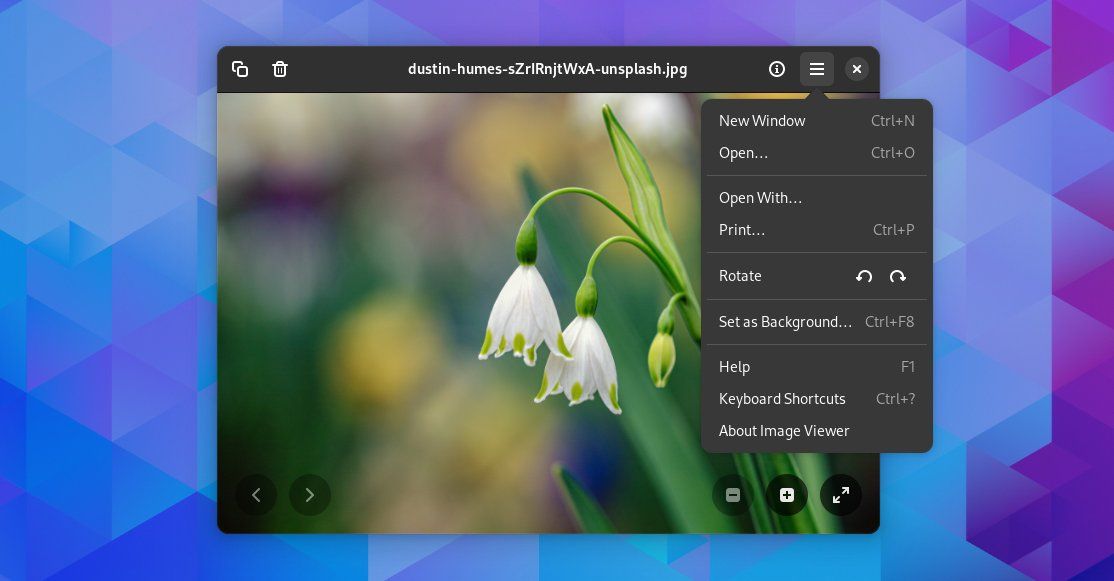Rotate the image counterclockwise
The width and height of the screenshot is (1114, 581).
pyautogui.click(x=864, y=276)
